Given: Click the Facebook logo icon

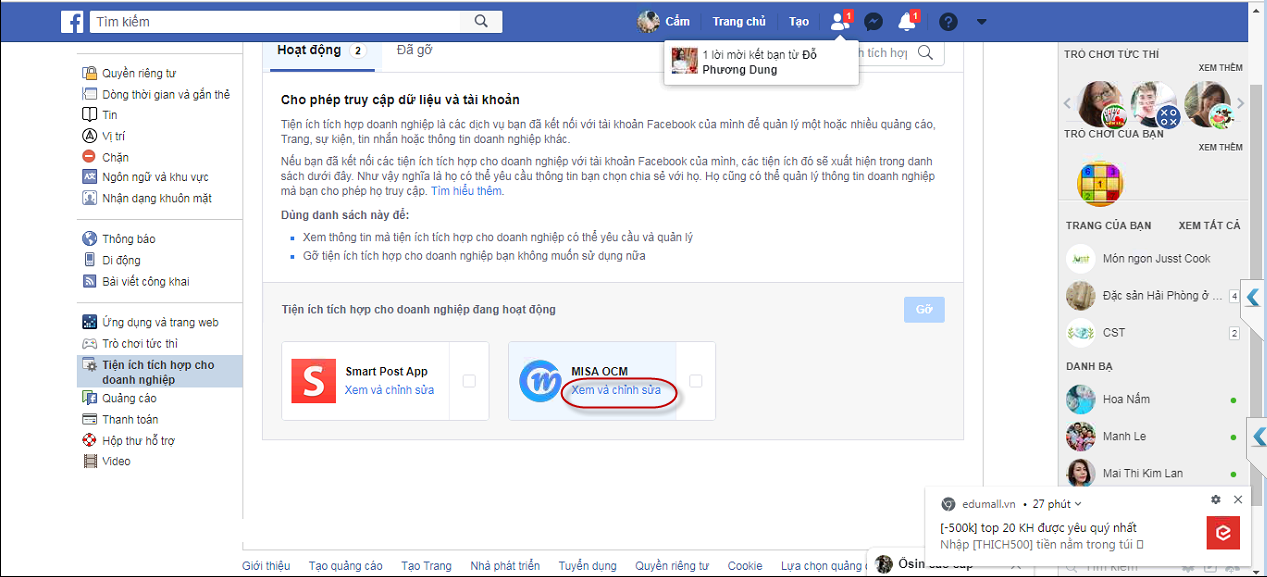Looking at the screenshot, I should click(x=72, y=21).
